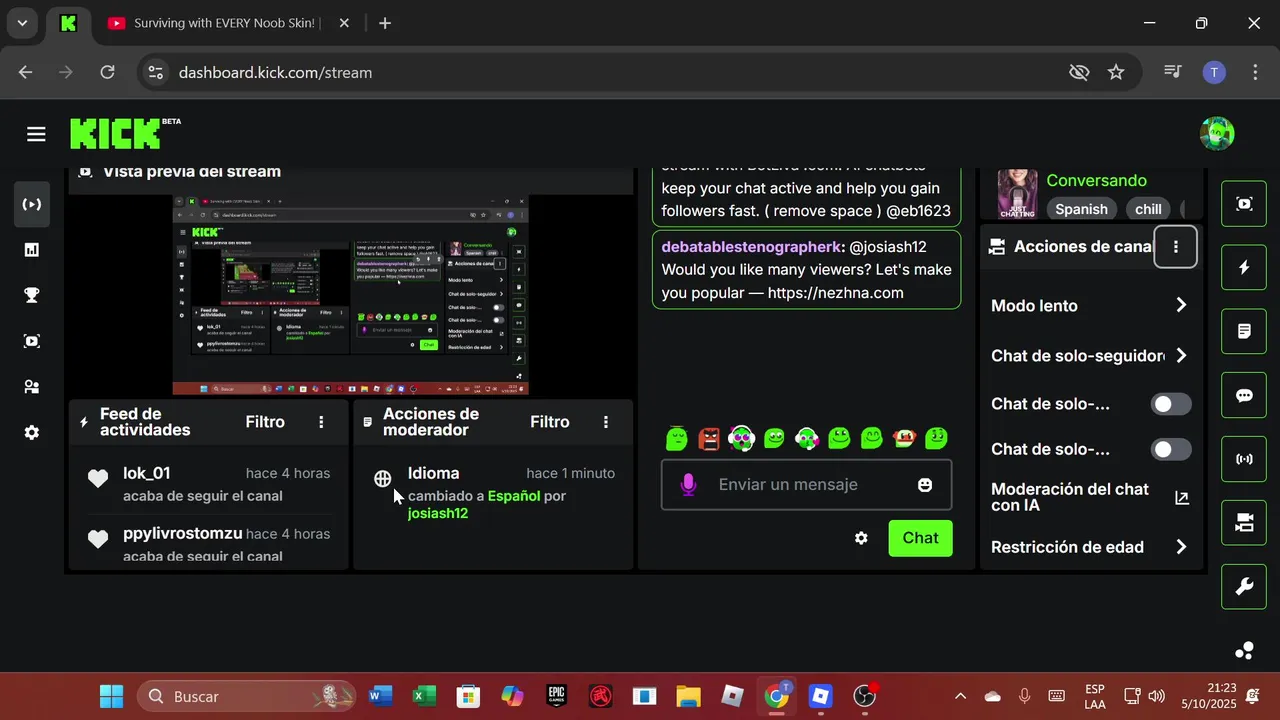Open the video content icon in left sidebar
The width and height of the screenshot is (1280, 720).
pyautogui.click(x=32, y=341)
